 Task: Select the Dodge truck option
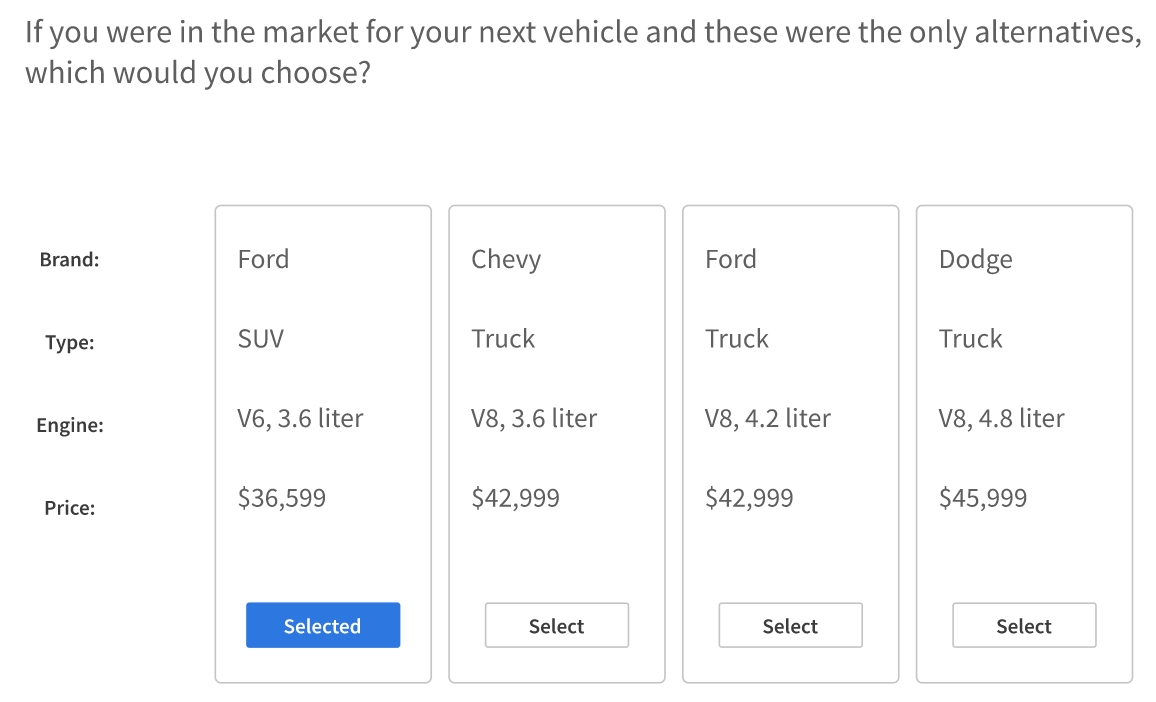(1024, 625)
